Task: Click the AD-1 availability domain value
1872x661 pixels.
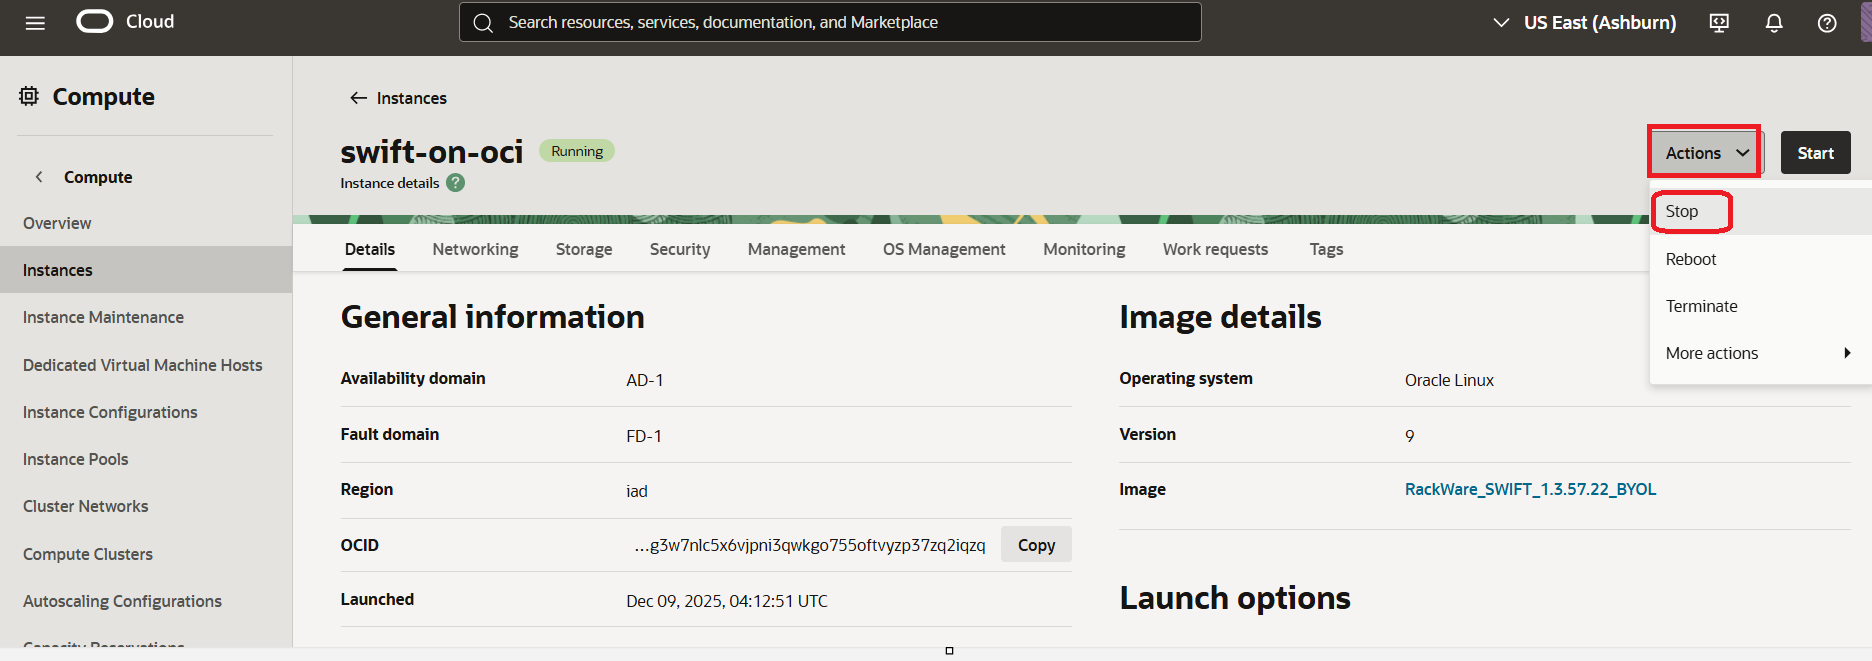Action: 645,380
